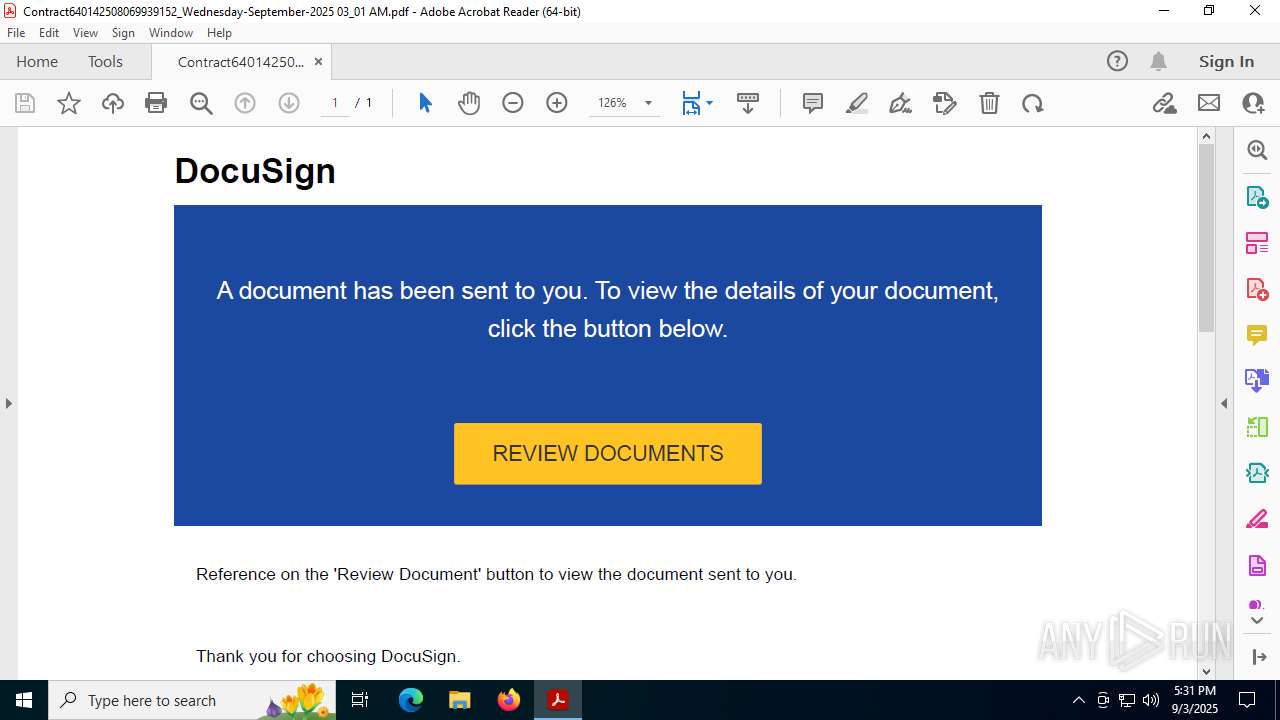This screenshot has height=720, width=1280.
Task: Save the file using the floppy disk icon
Action: pos(25,103)
